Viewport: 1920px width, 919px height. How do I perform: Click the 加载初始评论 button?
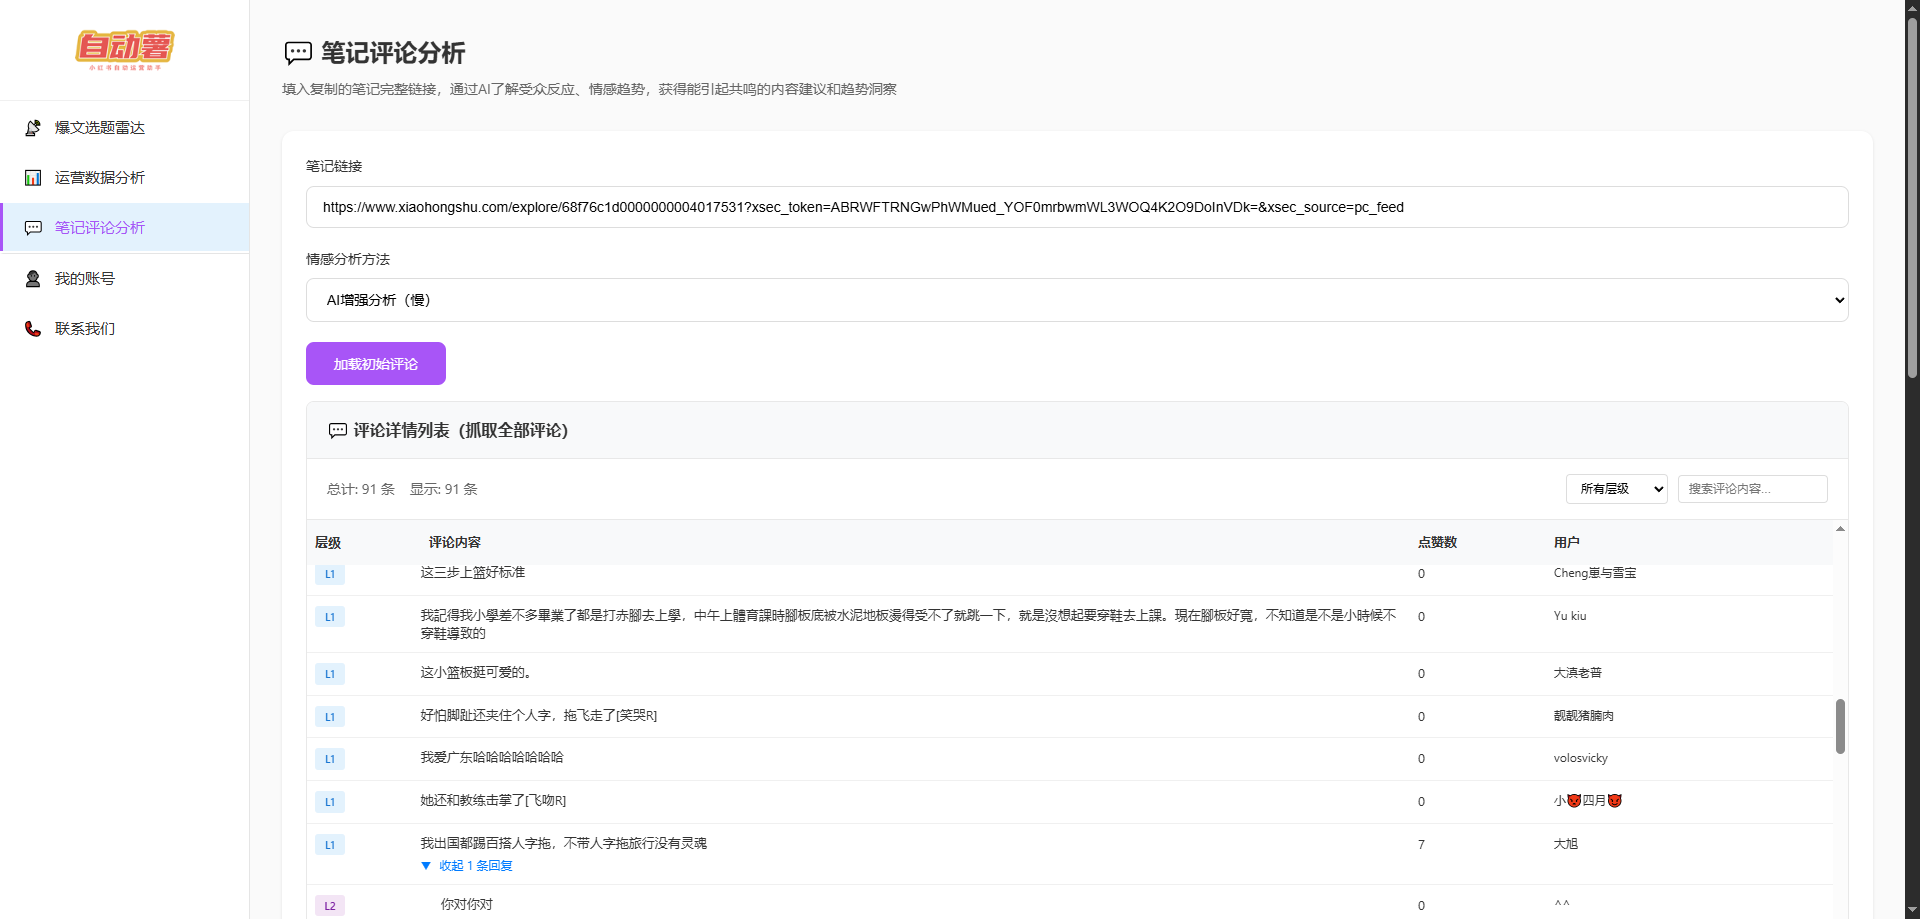(375, 363)
